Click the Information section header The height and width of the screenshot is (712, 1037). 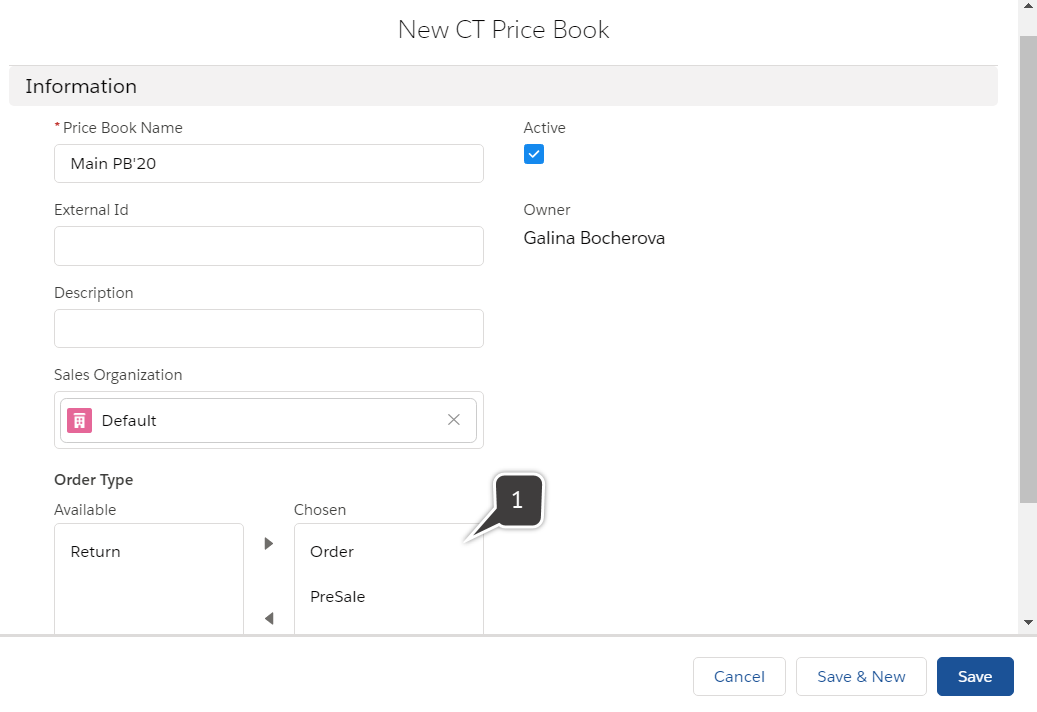tap(81, 86)
